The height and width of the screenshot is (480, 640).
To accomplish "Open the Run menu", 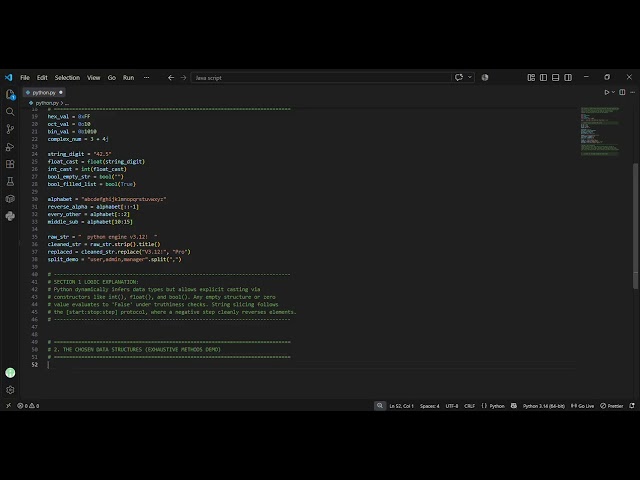I will [x=129, y=78].
